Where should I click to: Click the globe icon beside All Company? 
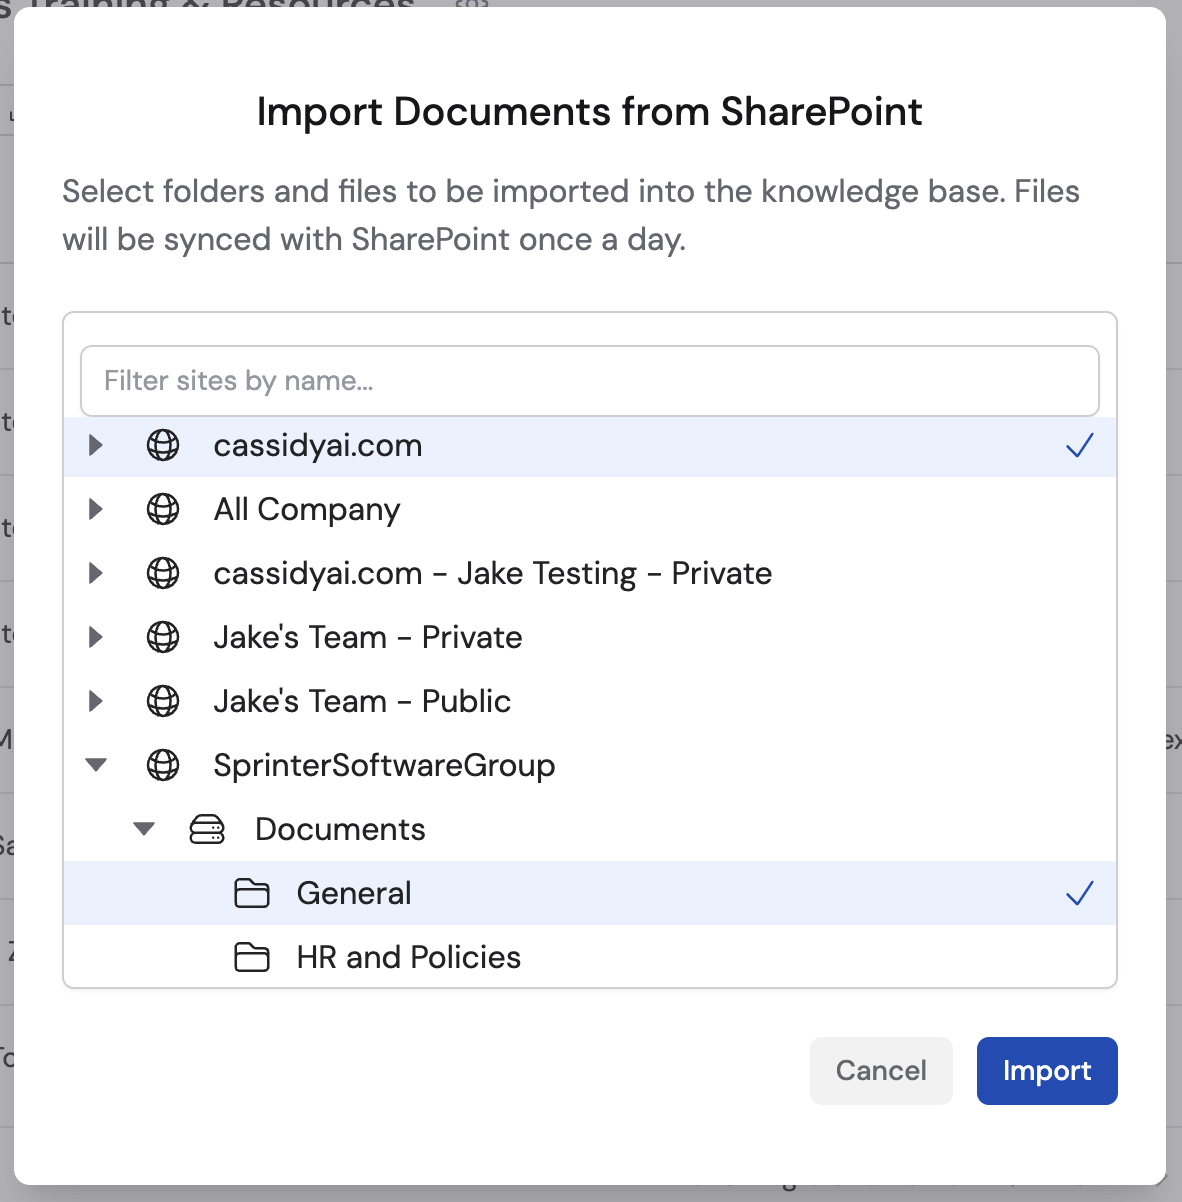pos(163,510)
